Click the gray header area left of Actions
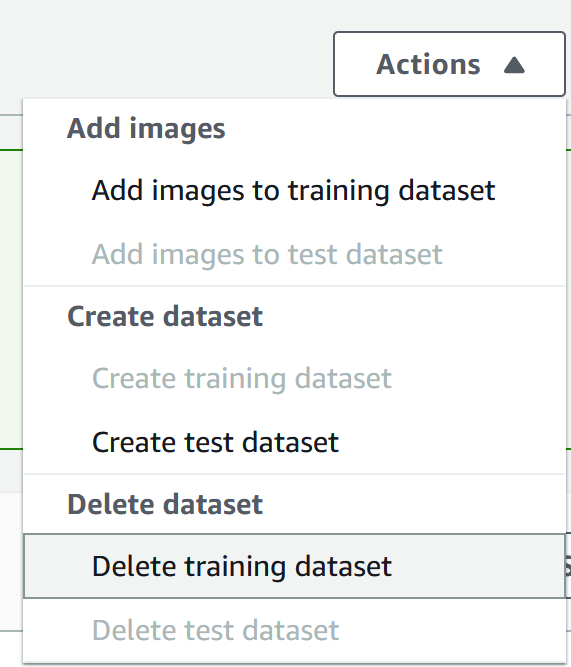Screen dimensions: 571x667 click(166, 49)
